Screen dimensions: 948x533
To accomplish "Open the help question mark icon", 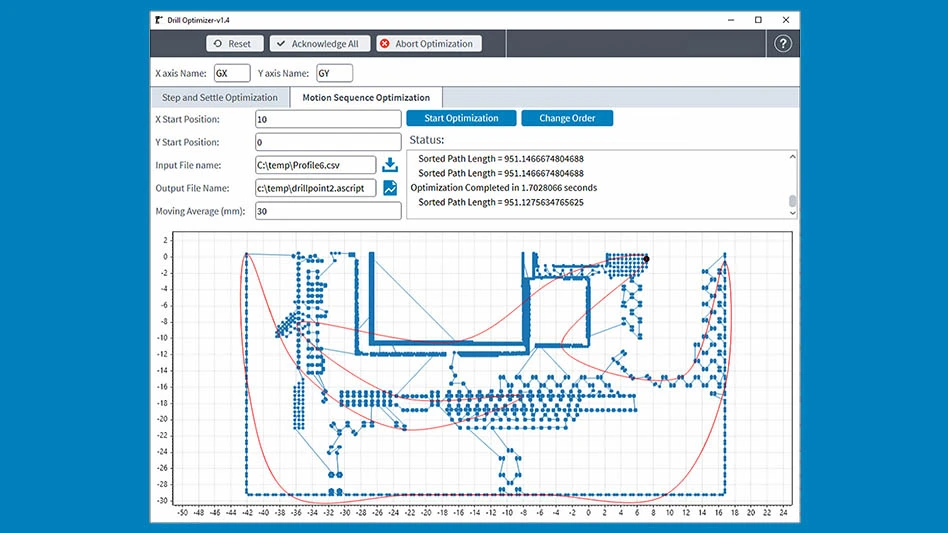I will tap(783, 44).
